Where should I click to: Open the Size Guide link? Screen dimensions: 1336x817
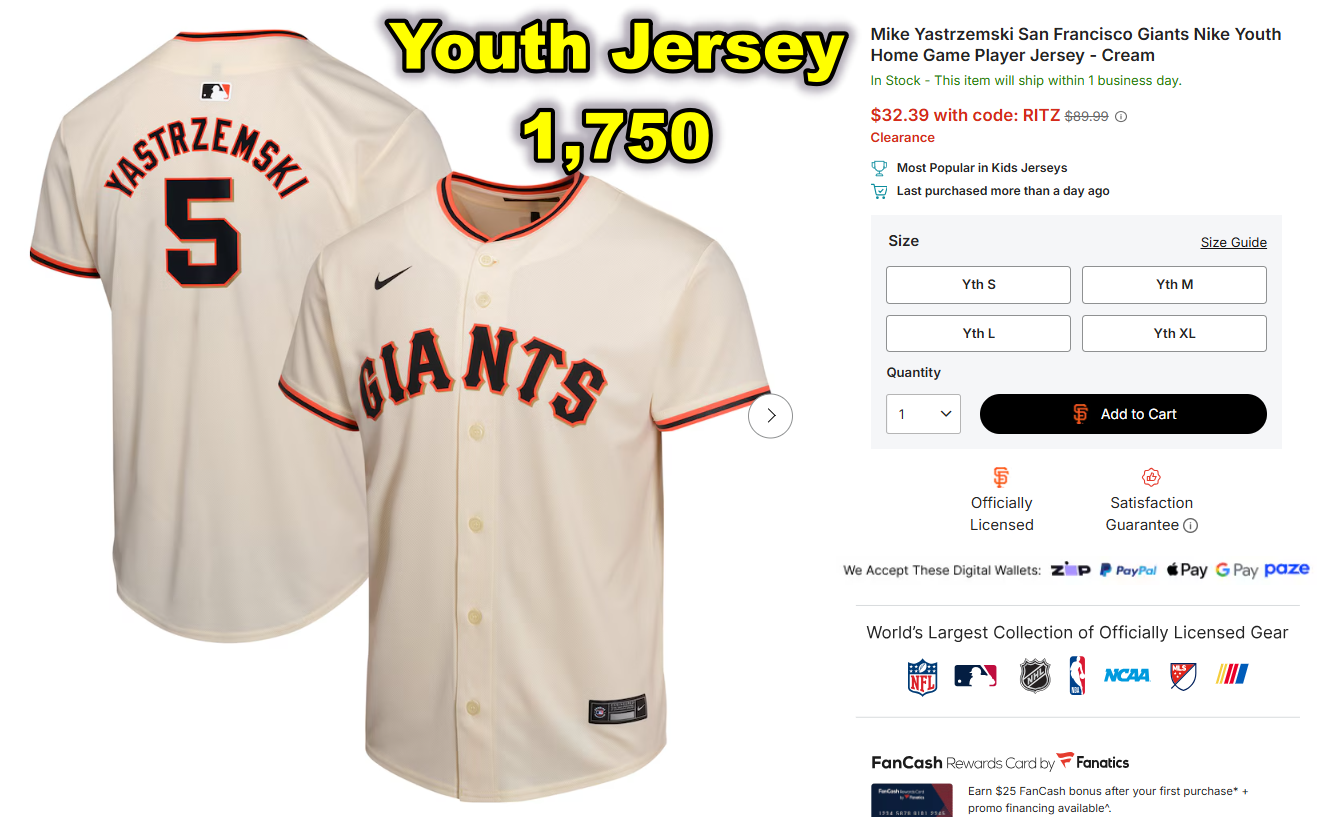(1233, 242)
